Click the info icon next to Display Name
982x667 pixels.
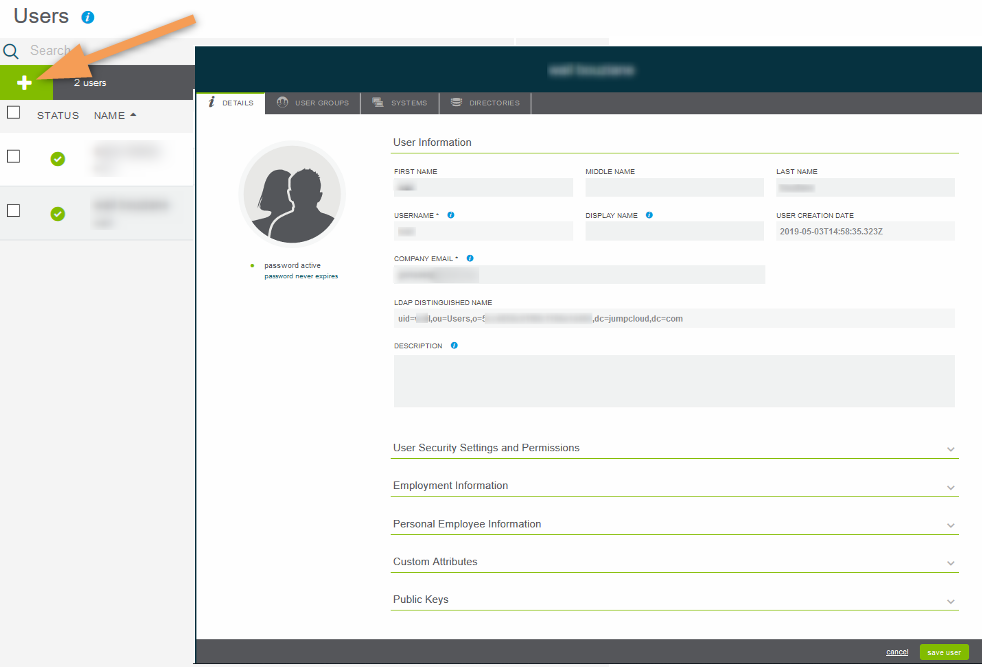click(x=650, y=215)
